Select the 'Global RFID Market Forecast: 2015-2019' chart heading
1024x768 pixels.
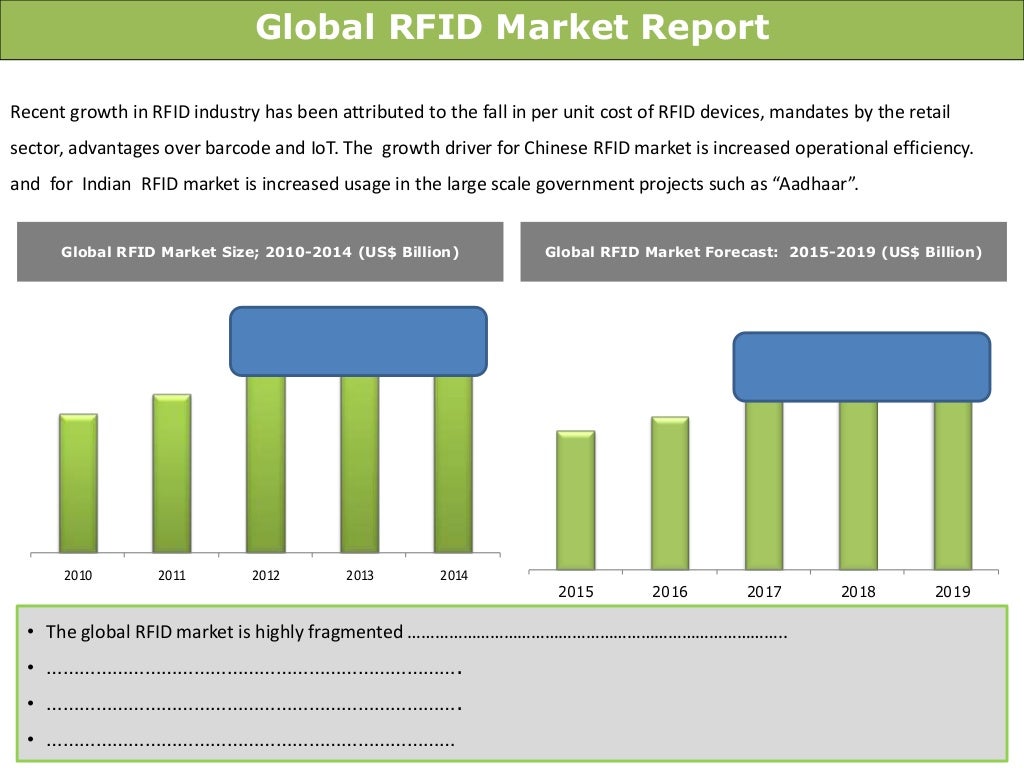coord(763,252)
